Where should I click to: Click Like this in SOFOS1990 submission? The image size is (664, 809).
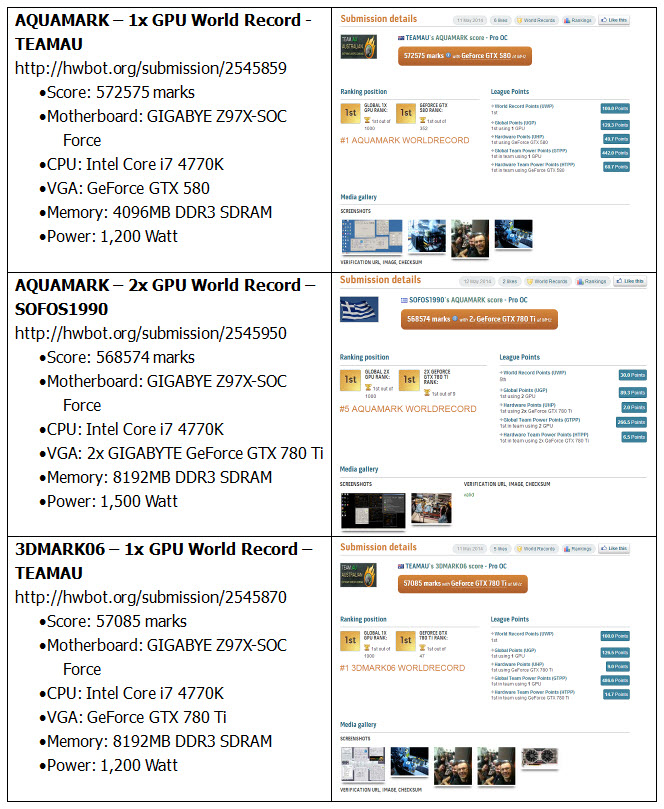(630, 282)
